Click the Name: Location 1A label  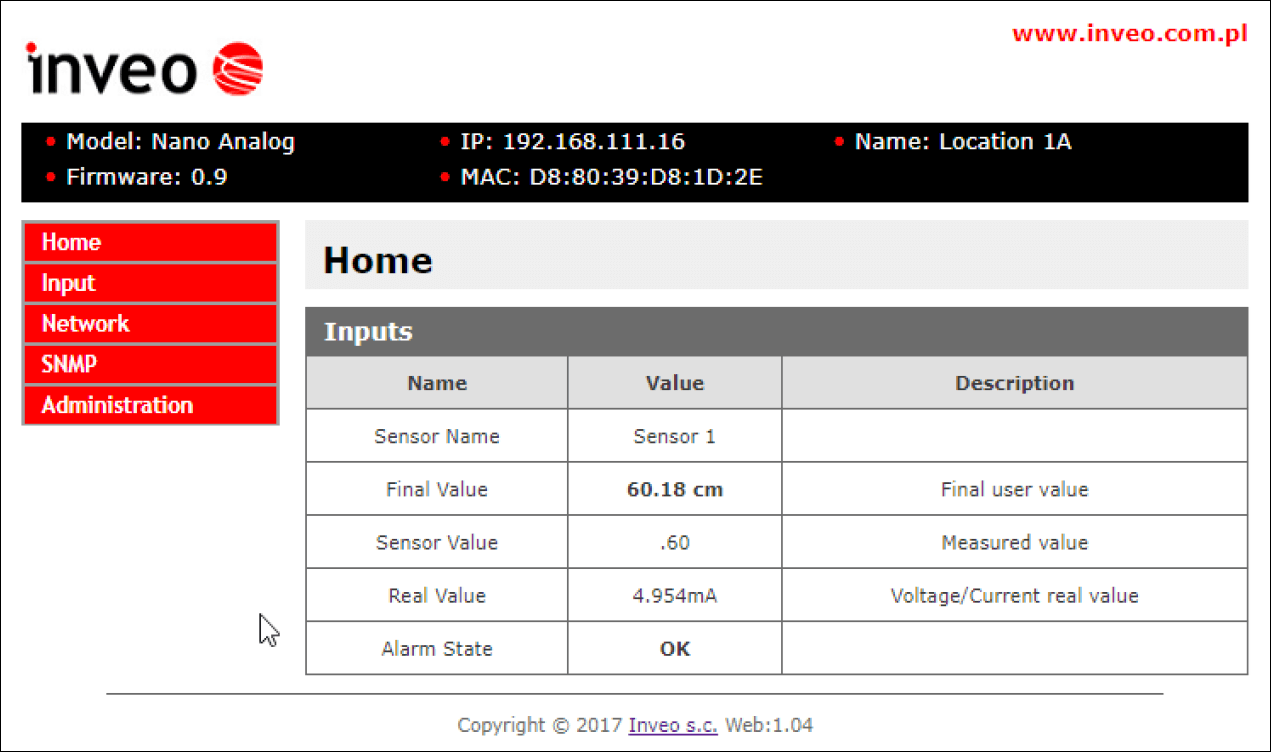(962, 142)
